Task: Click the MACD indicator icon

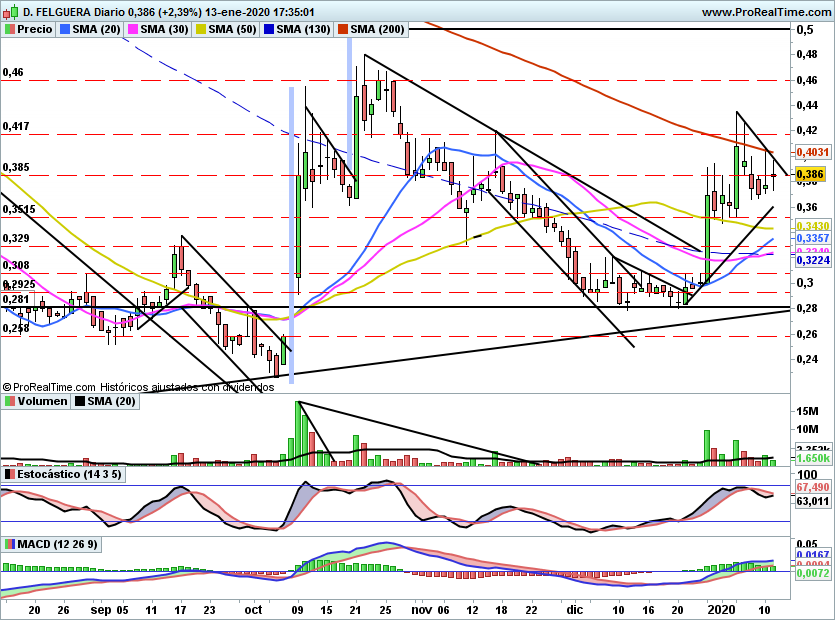Action: pyautogui.click(x=10, y=544)
